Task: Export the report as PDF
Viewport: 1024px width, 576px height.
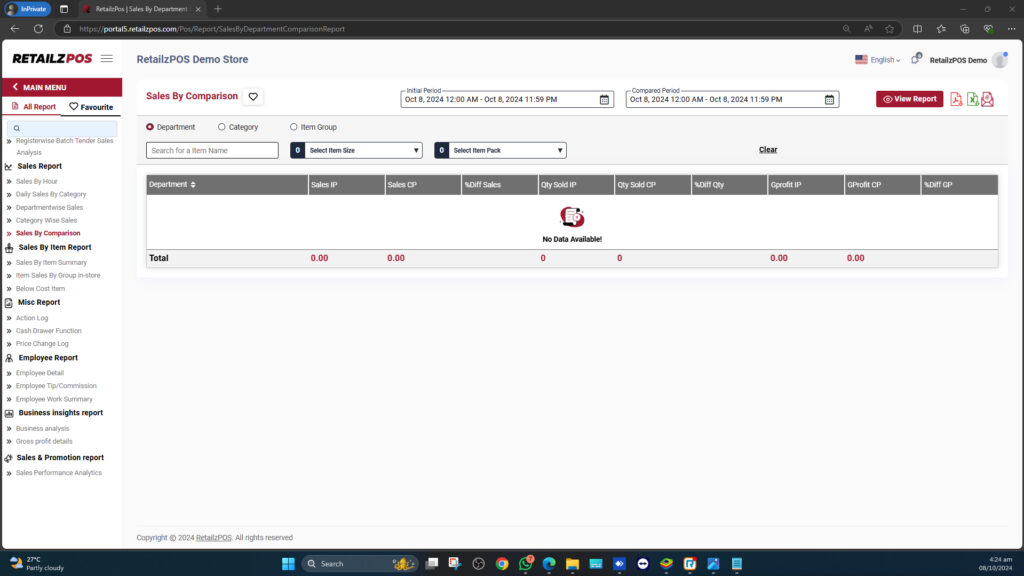Action: pyautogui.click(x=956, y=99)
